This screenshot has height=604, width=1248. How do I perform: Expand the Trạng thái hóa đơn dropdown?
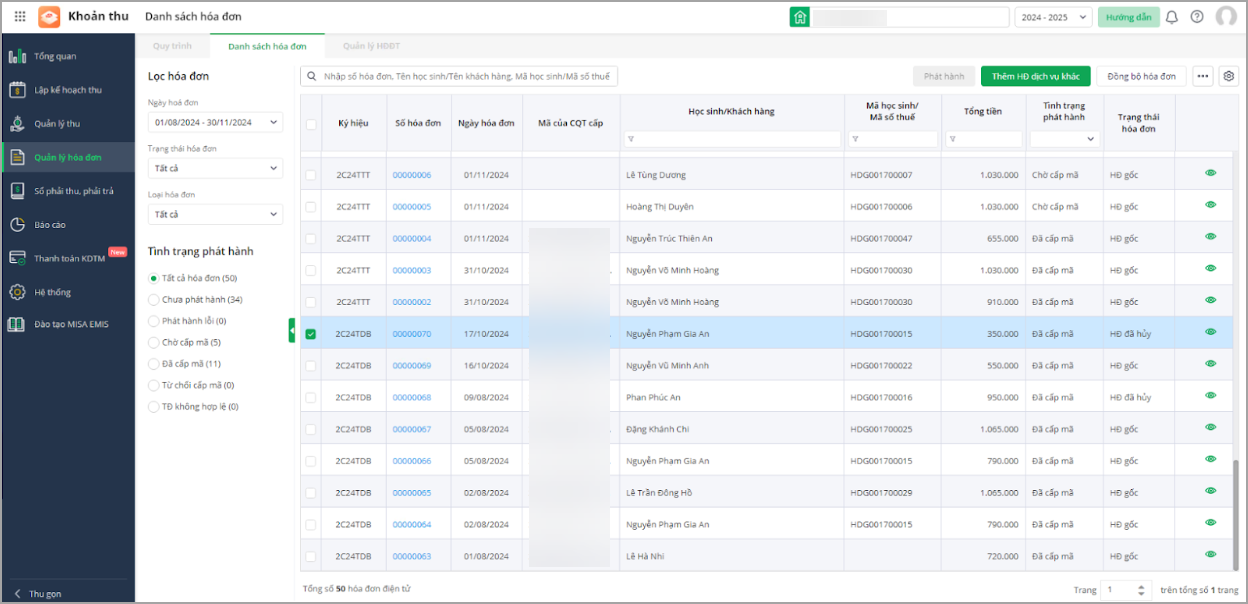pos(215,168)
